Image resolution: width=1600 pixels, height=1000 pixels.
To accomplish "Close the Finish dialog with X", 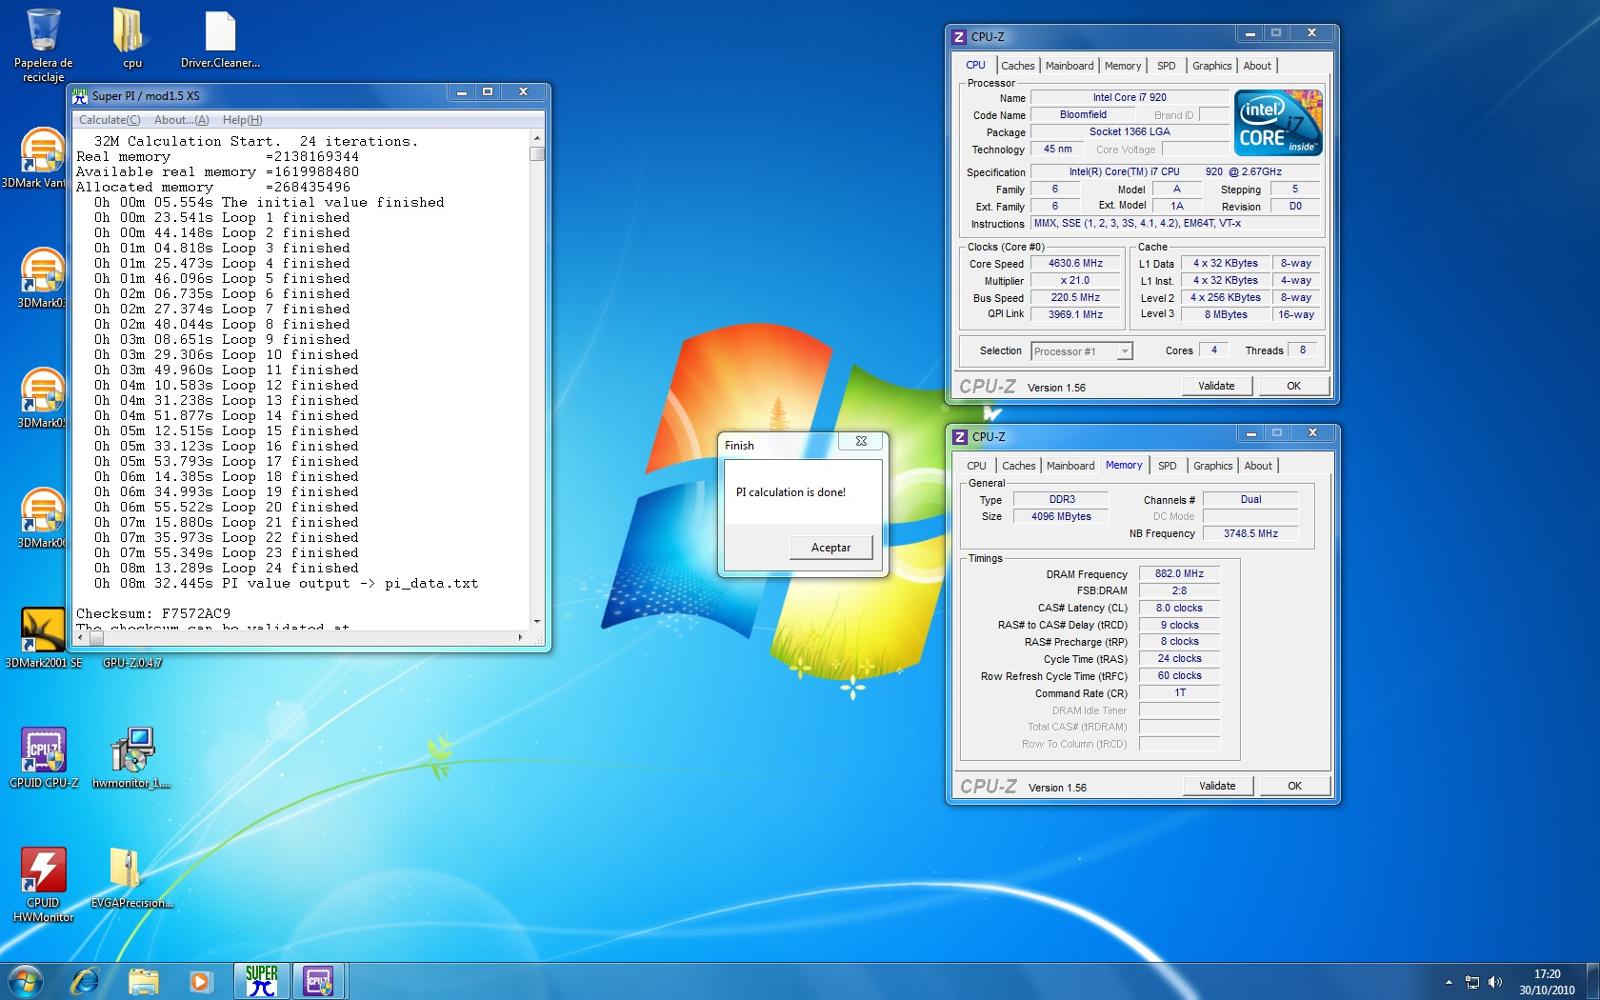I will pos(861,441).
